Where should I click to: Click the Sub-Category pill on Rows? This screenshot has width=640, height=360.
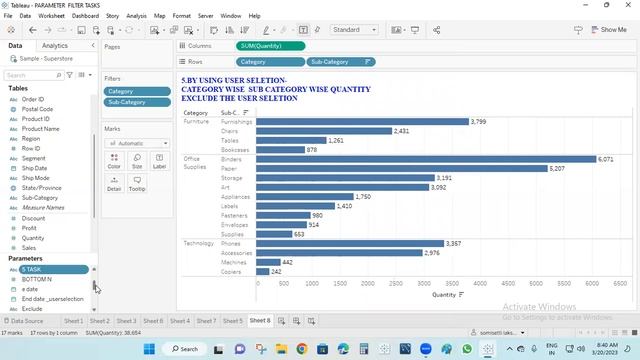point(341,62)
